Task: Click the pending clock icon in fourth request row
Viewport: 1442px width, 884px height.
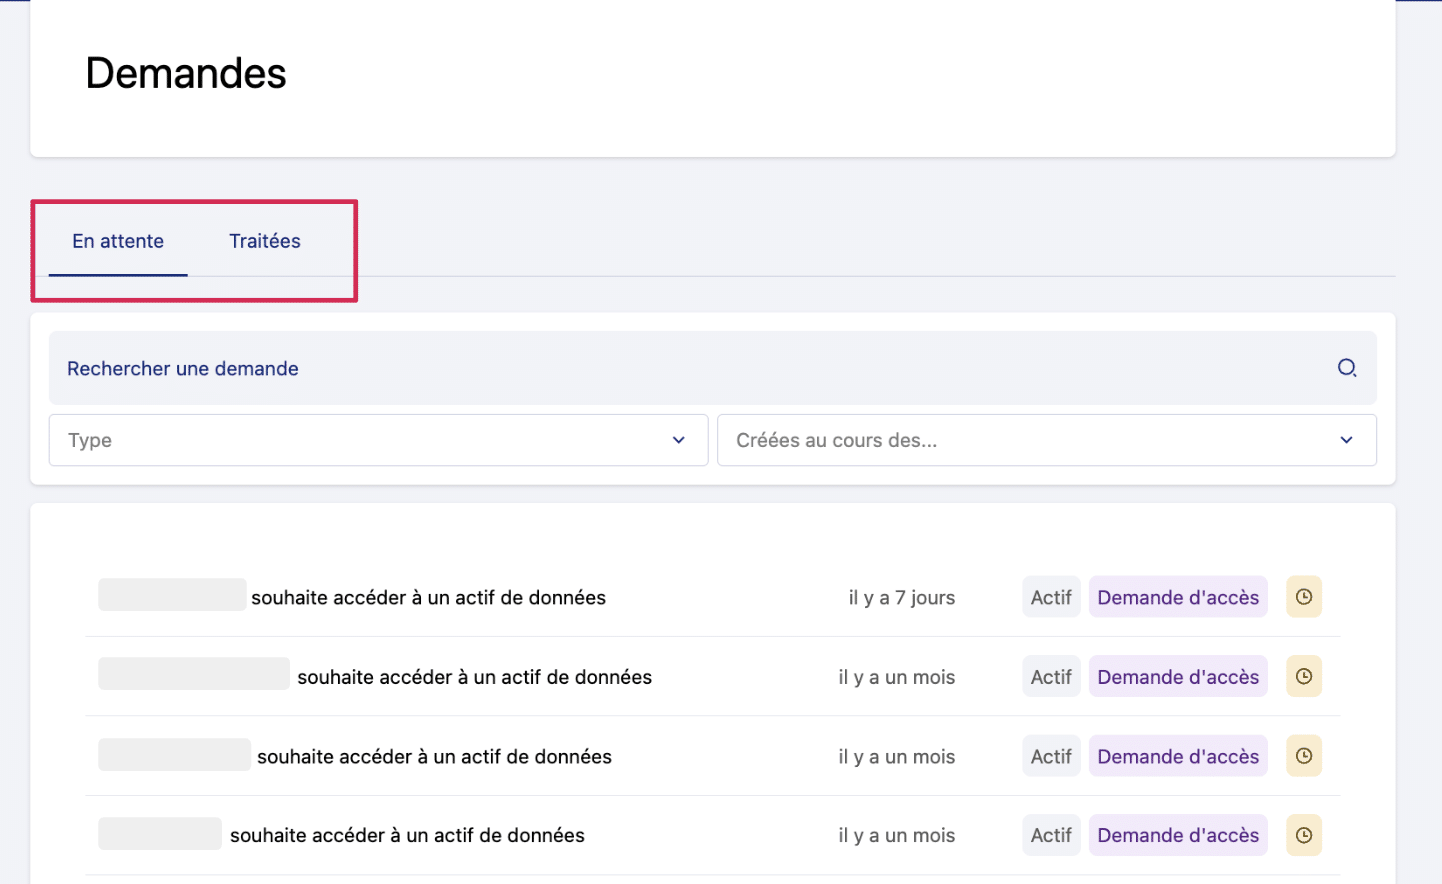Action: tap(1303, 835)
